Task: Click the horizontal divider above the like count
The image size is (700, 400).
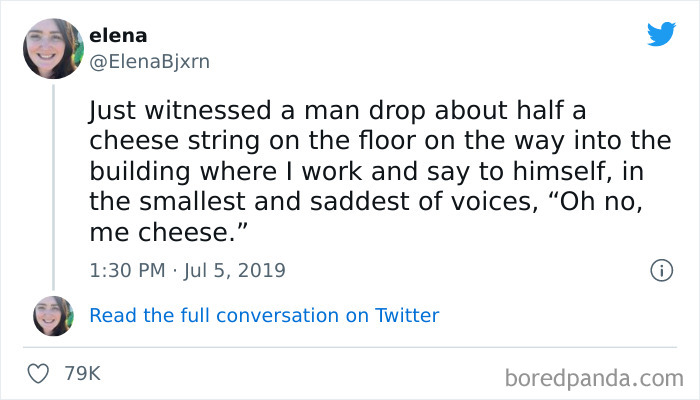Action: click(350, 347)
